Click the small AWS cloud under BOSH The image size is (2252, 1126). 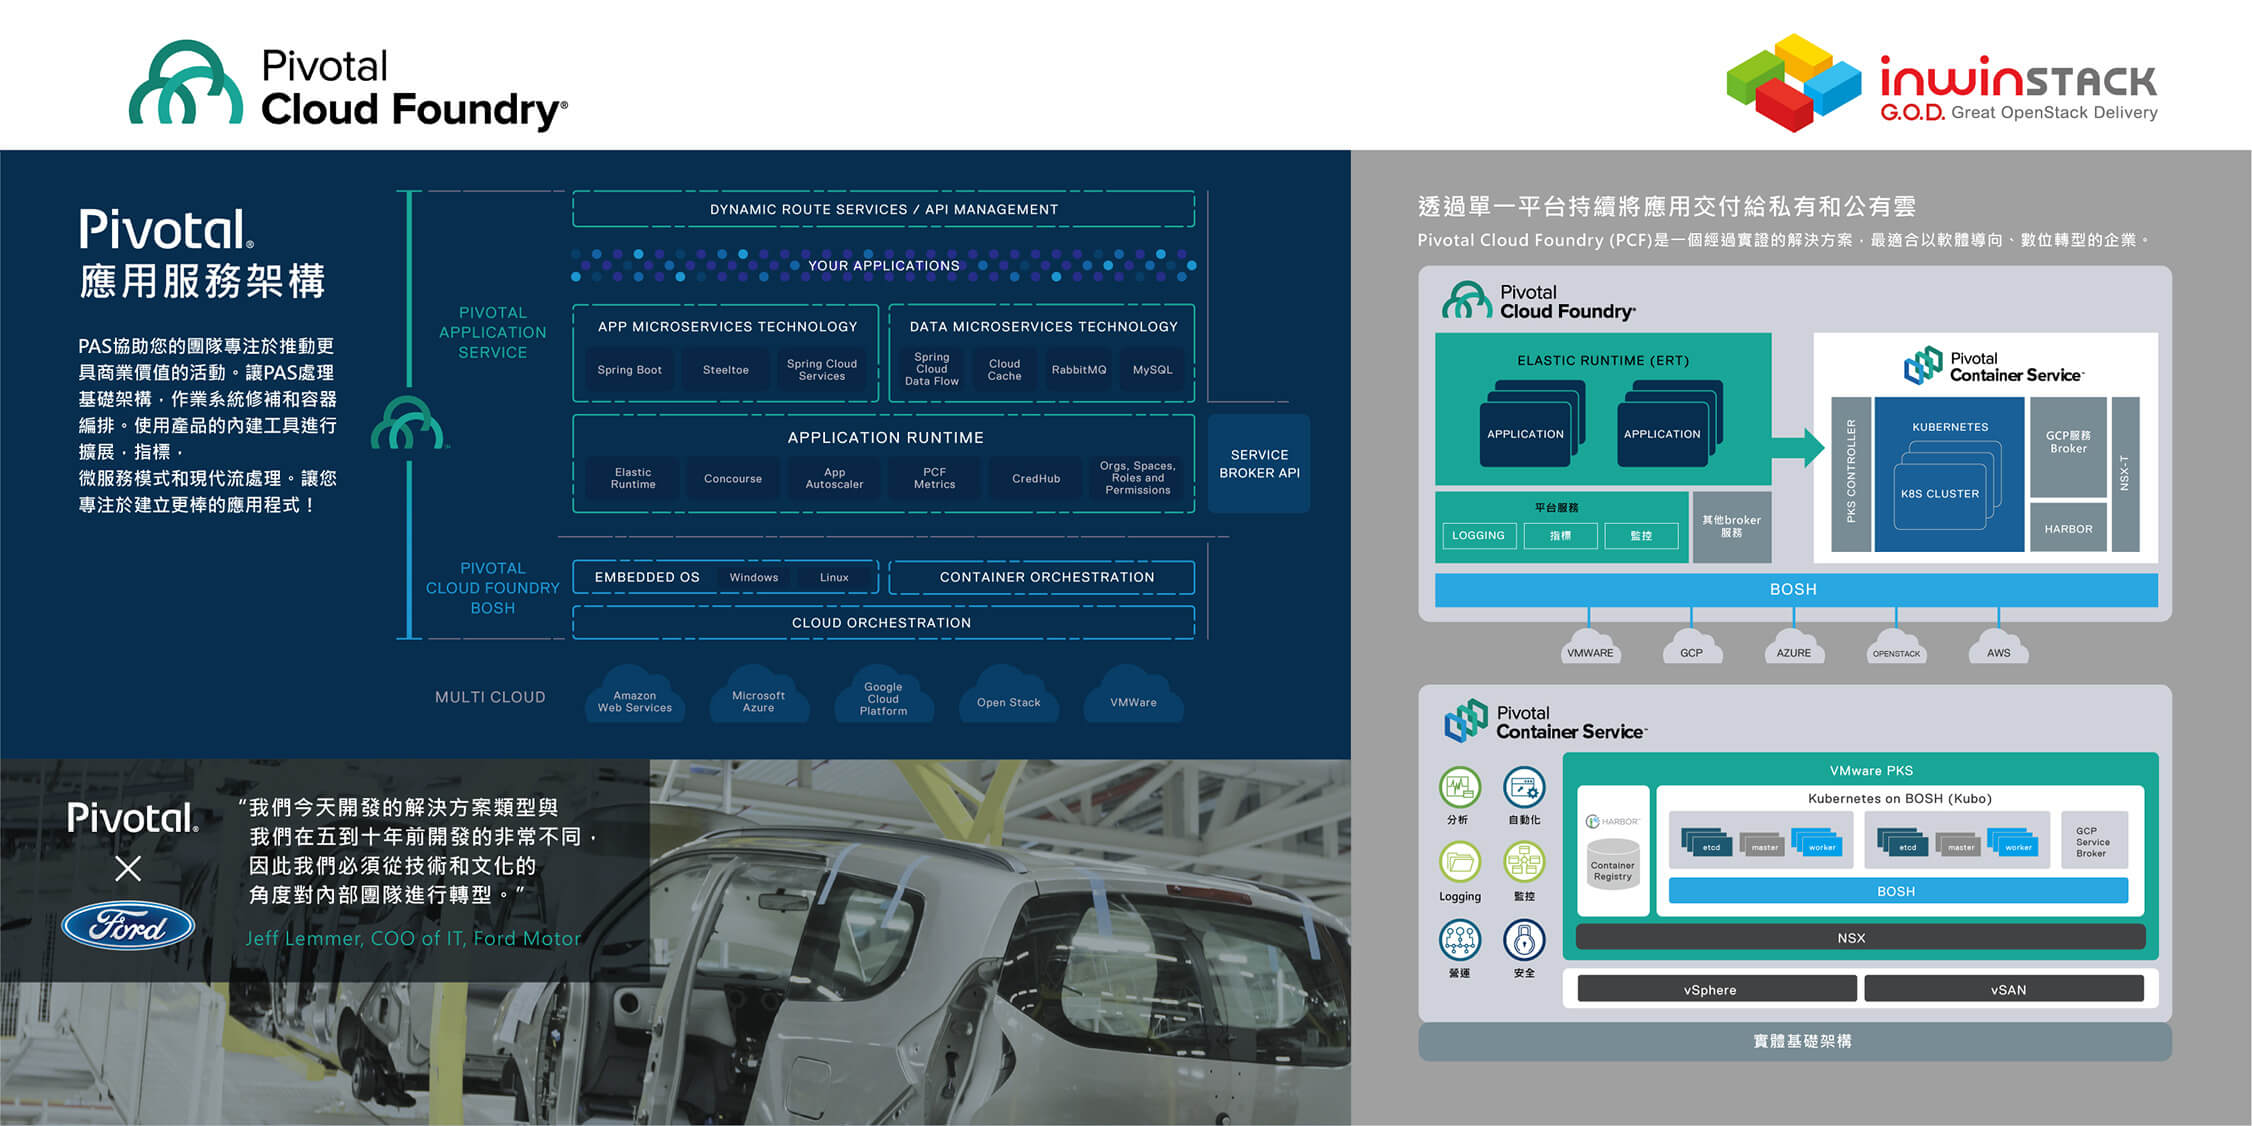(x=1998, y=647)
